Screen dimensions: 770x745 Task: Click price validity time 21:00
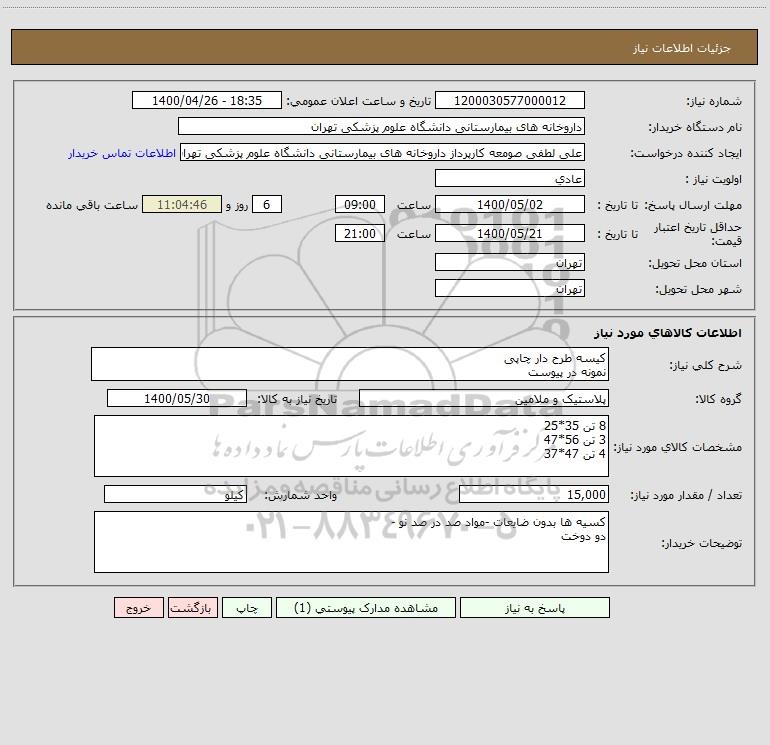pyautogui.click(x=359, y=233)
